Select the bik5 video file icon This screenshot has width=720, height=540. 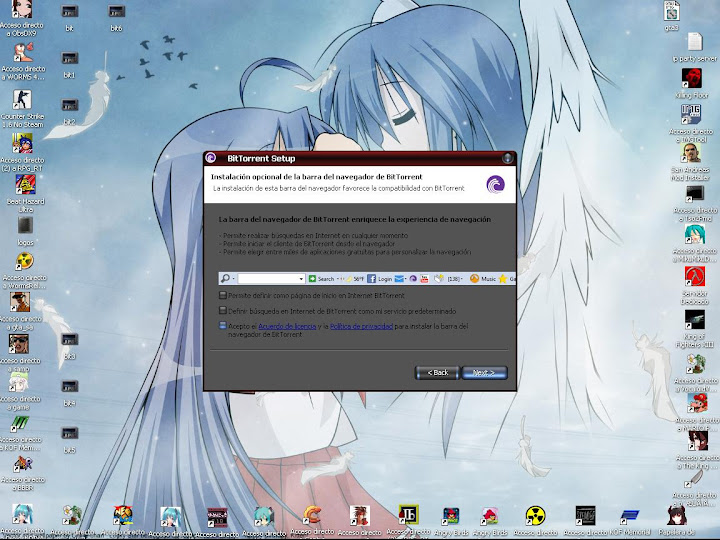70,434
